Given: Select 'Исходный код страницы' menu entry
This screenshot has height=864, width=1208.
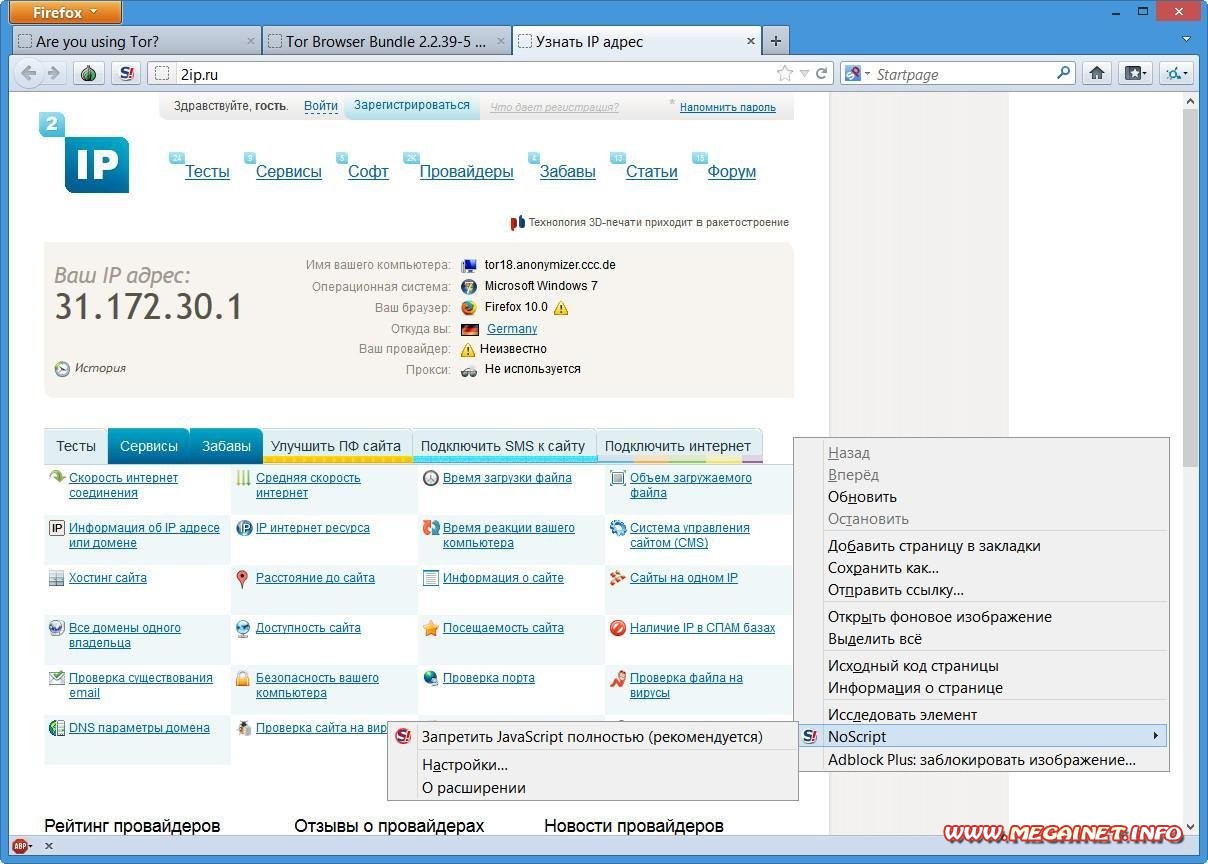Looking at the screenshot, I should coord(913,666).
